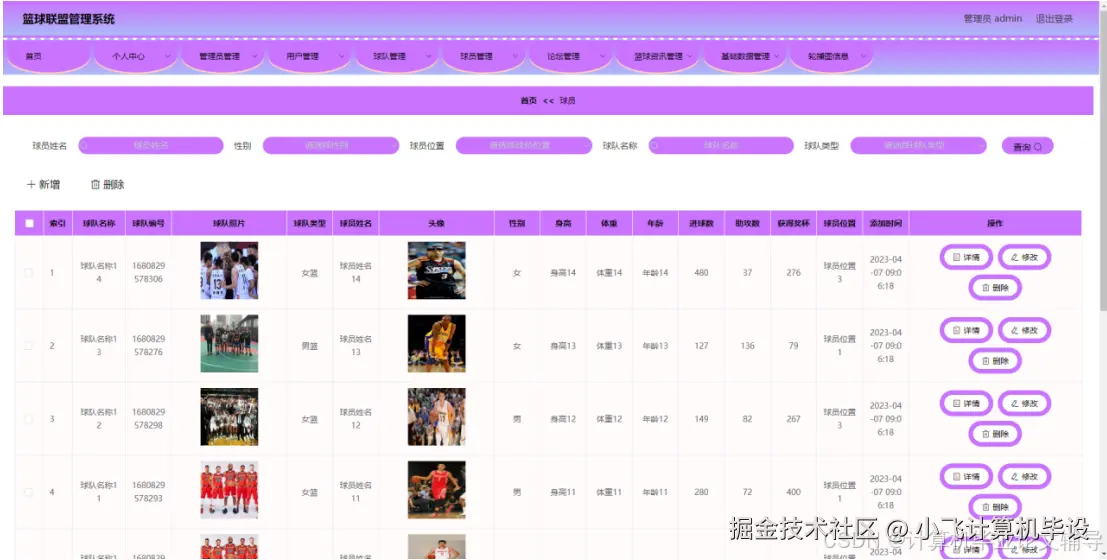The height and width of the screenshot is (560, 1107).
Task: Check the checkbox for row 1
Action: (29, 273)
